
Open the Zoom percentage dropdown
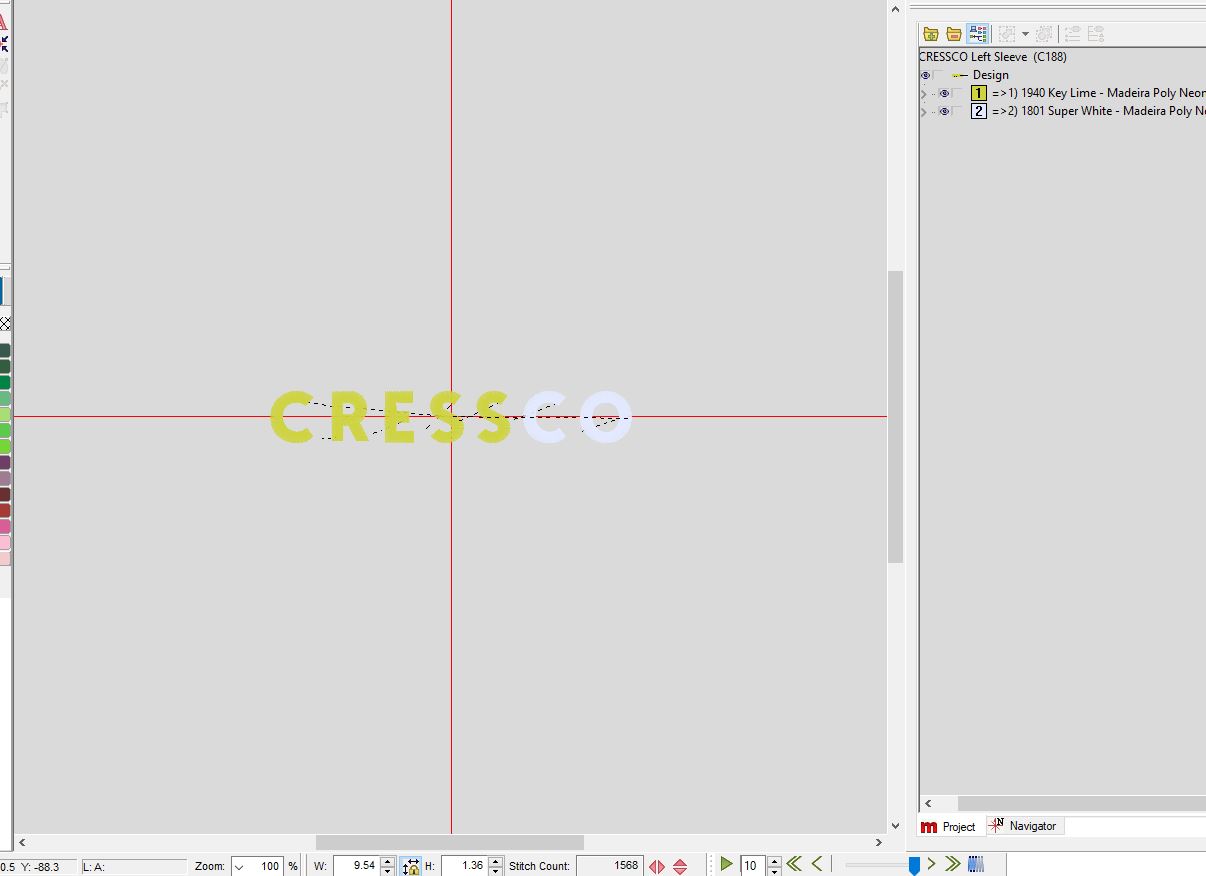[x=239, y=866]
